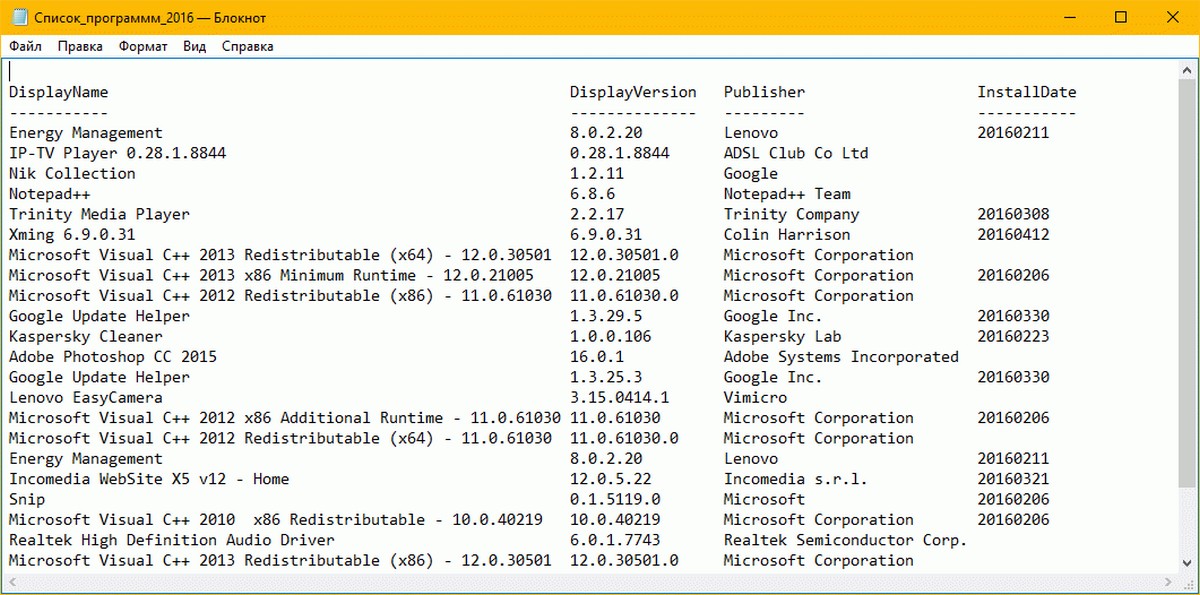Click the version 6.8.6

[593, 194]
